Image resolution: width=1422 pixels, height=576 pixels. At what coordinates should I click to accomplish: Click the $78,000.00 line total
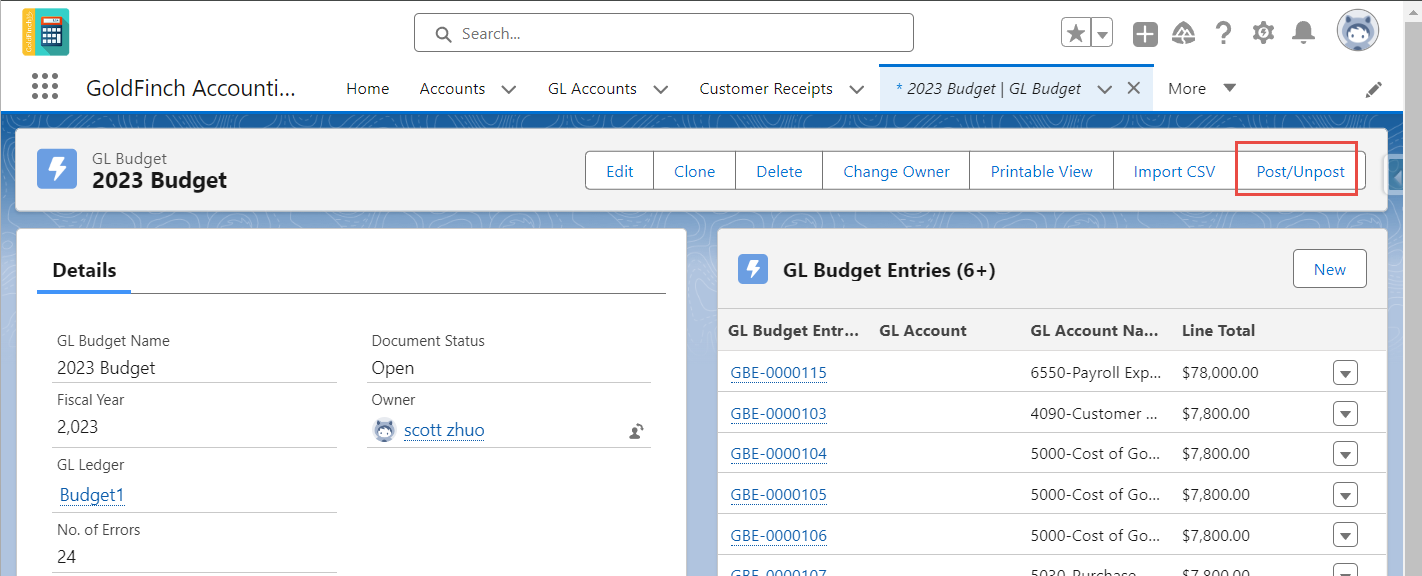click(x=1220, y=373)
